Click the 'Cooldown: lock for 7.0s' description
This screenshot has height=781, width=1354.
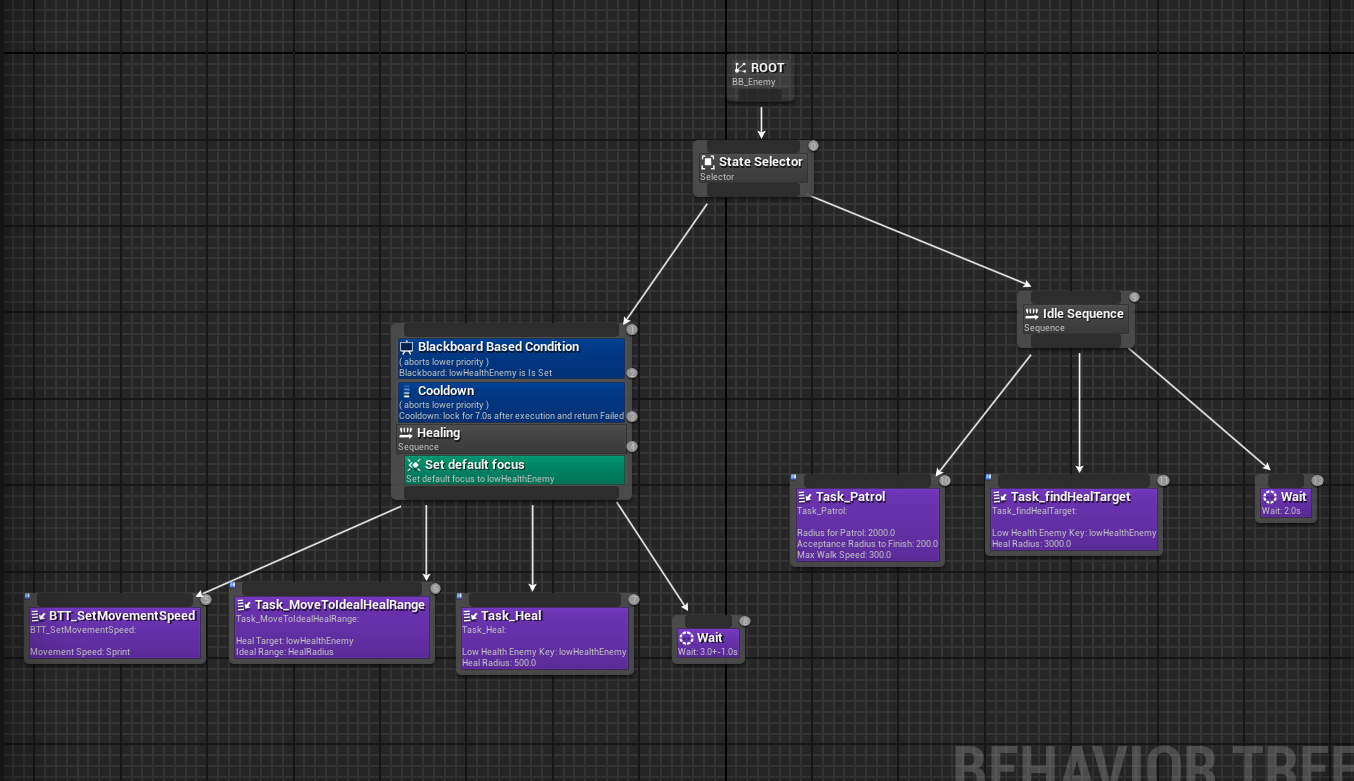(x=511, y=416)
